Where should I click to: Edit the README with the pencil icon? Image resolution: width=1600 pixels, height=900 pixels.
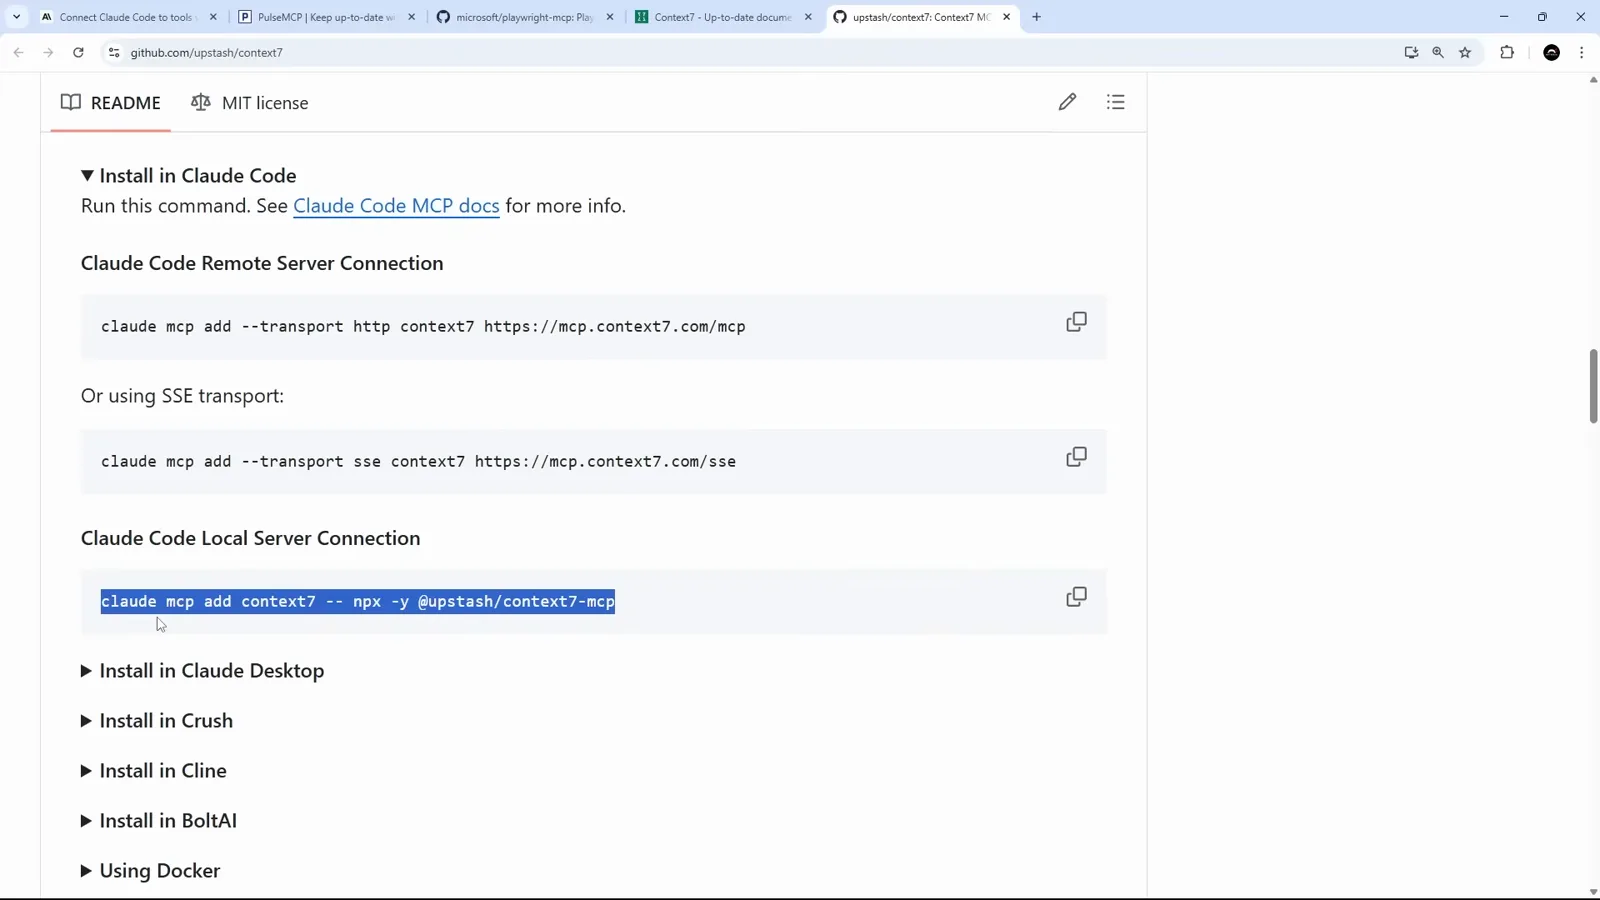pyautogui.click(x=1067, y=102)
